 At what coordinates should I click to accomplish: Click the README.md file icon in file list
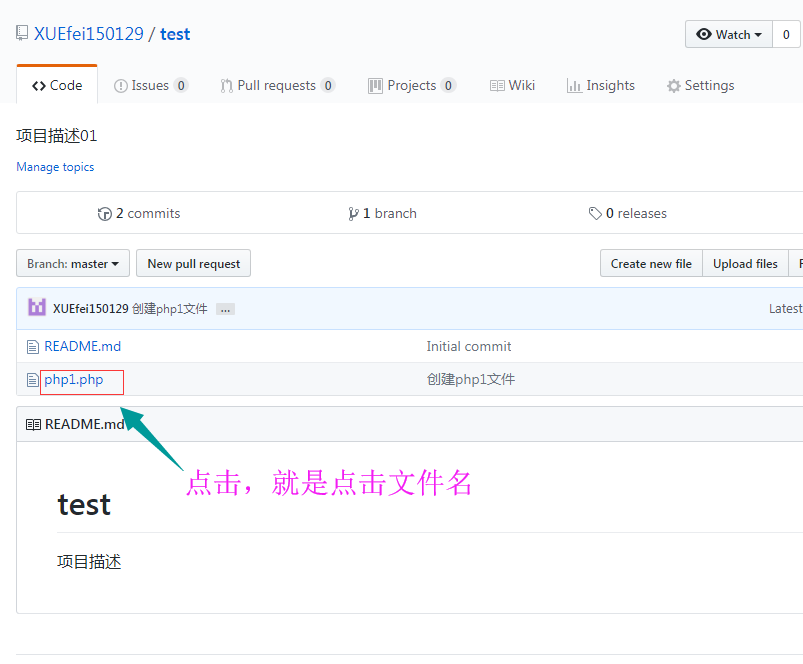click(x=33, y=347)
